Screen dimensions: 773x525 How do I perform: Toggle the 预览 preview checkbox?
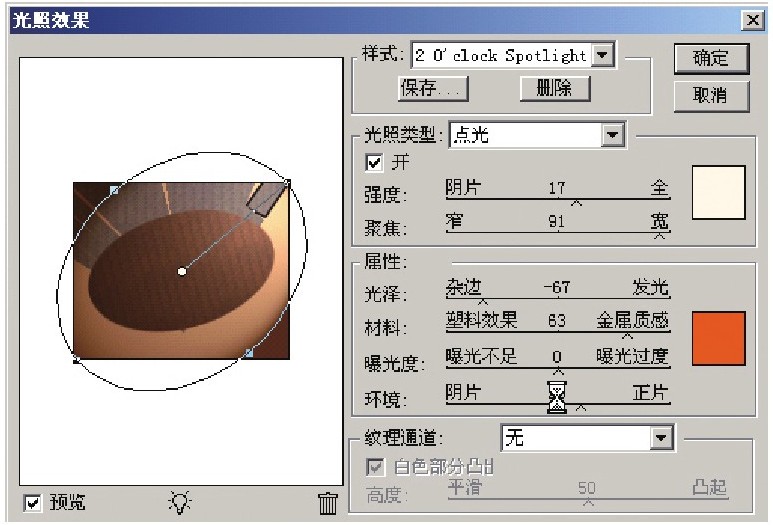(x=33, y=503)
